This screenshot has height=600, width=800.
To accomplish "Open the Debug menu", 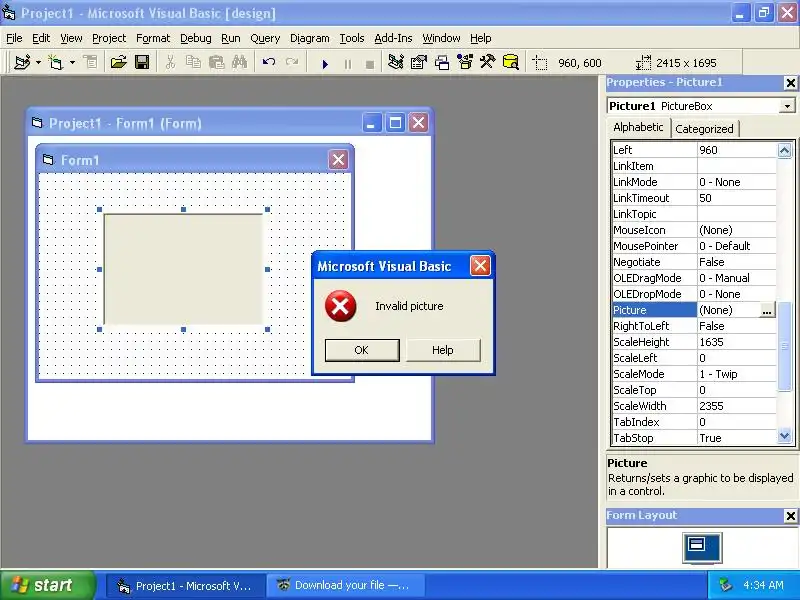I will [x=195, y=38].
